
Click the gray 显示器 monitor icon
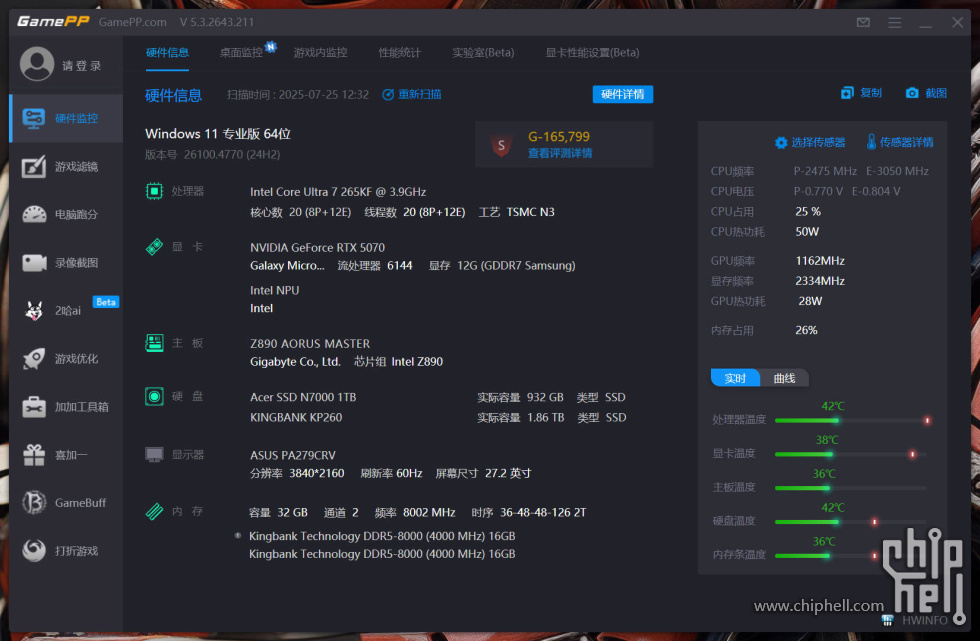(154, 454)
